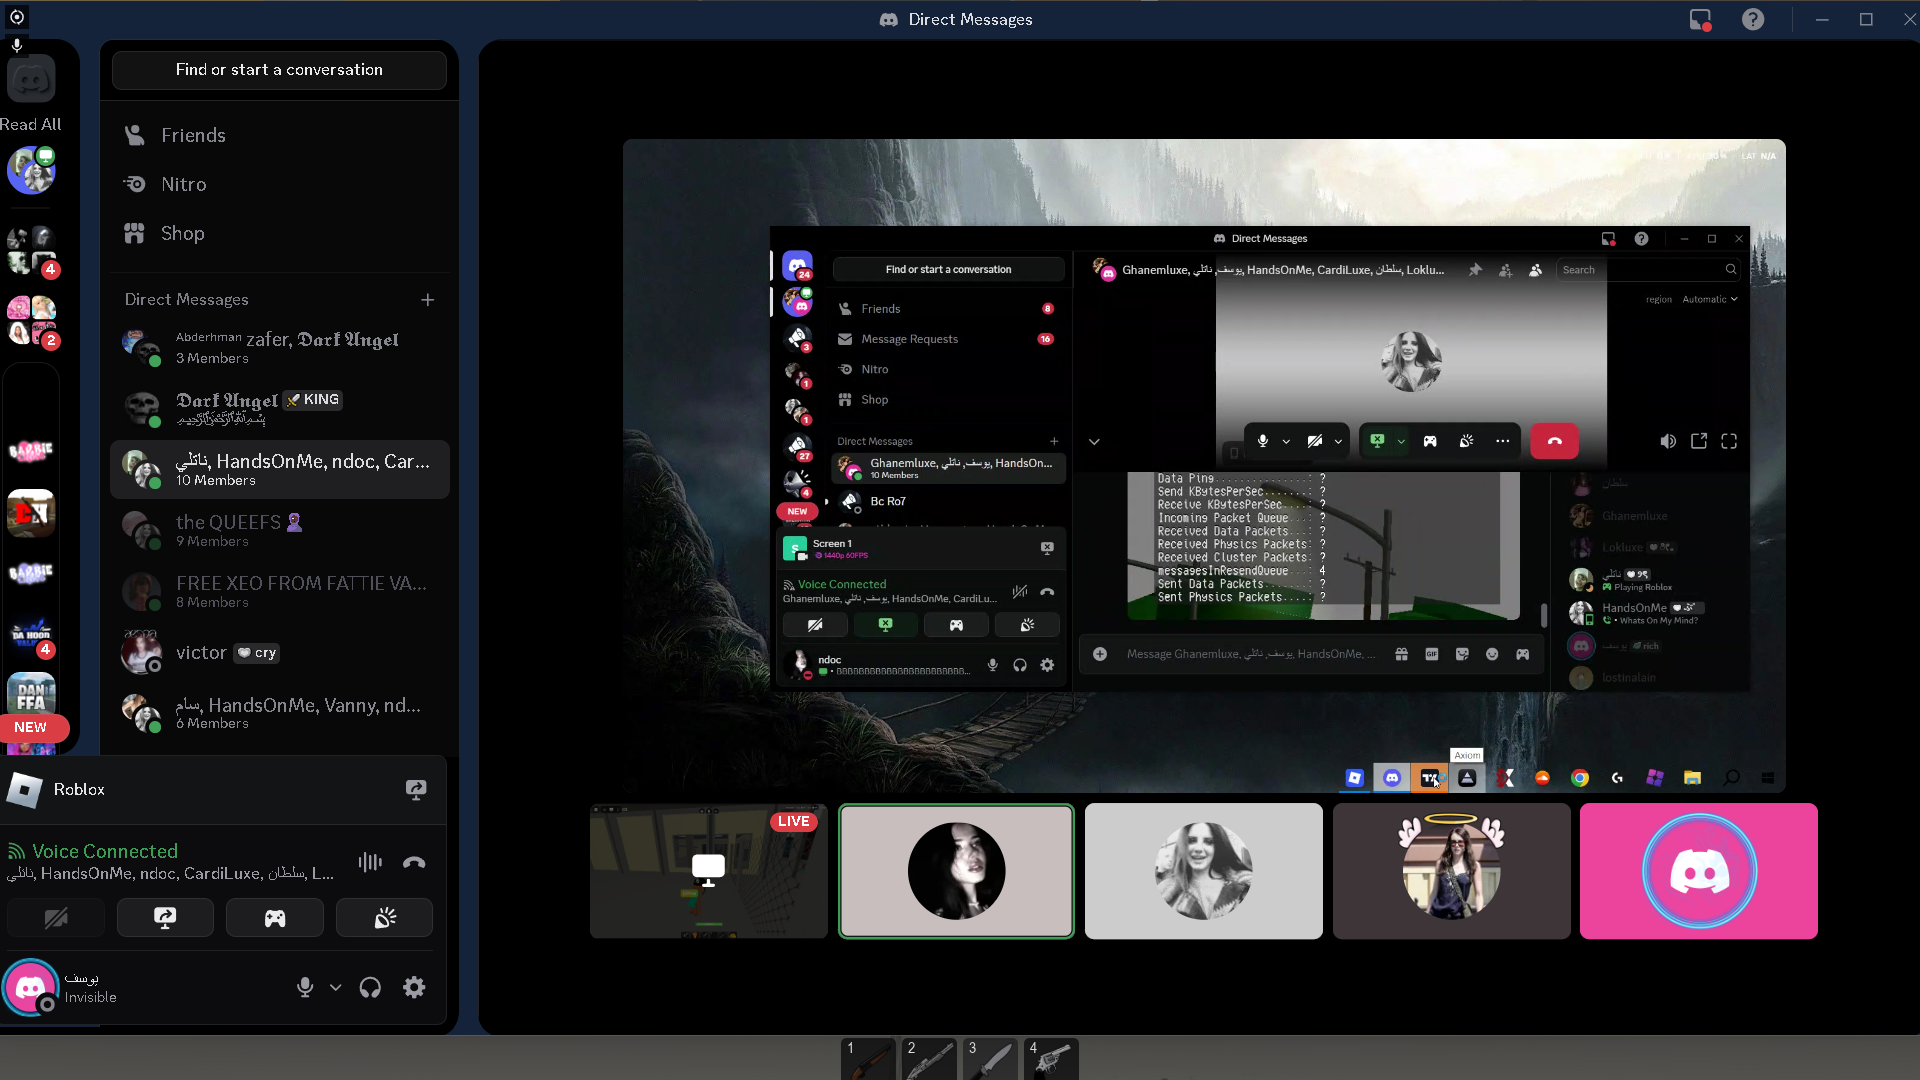Toggle deafen with the headphones icon
The height and width of the screenshot is (1080, 1920).
pos(370,988)
